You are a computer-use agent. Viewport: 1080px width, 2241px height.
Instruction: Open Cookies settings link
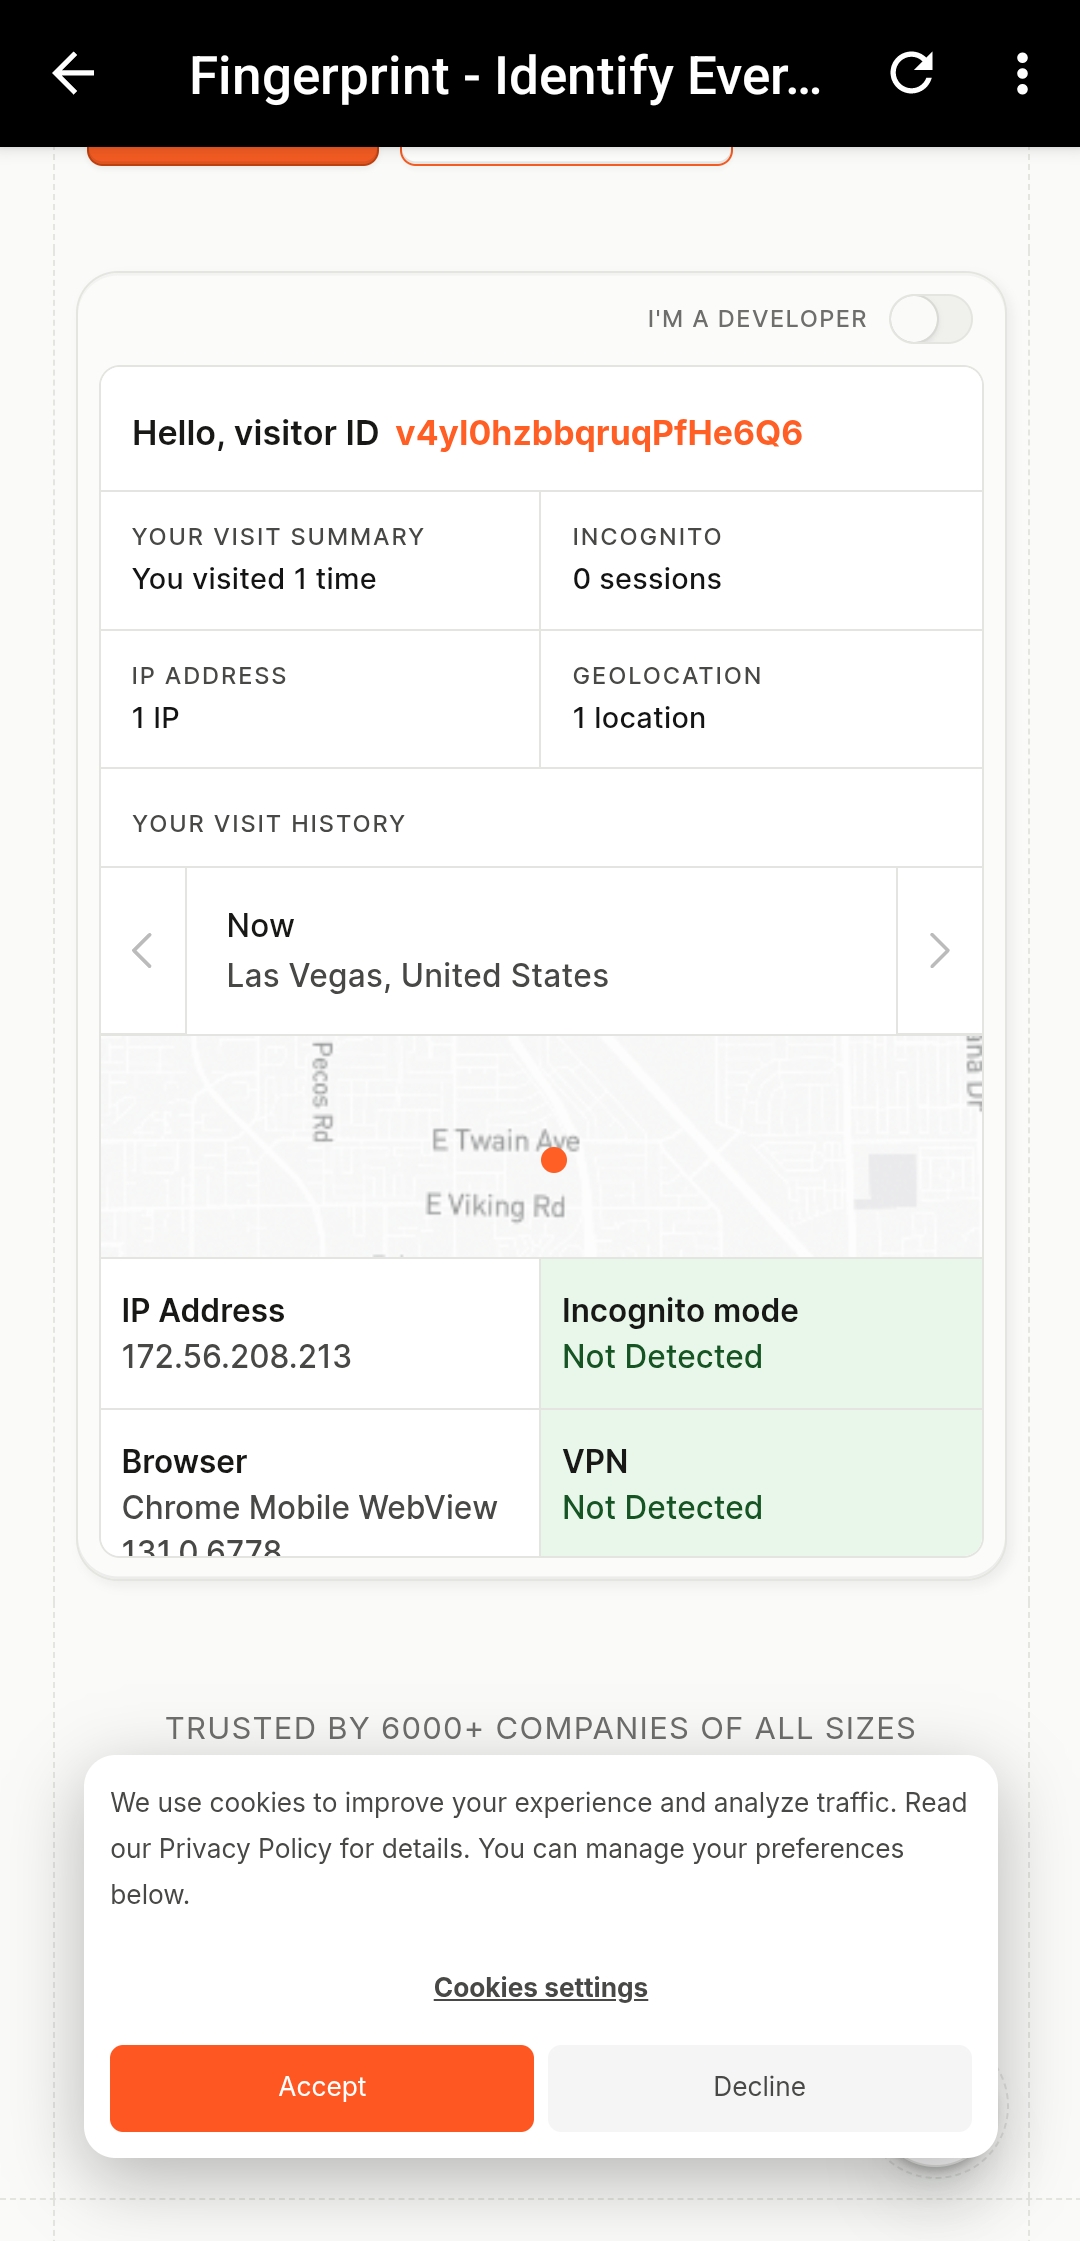click(x=541, y=1987)
